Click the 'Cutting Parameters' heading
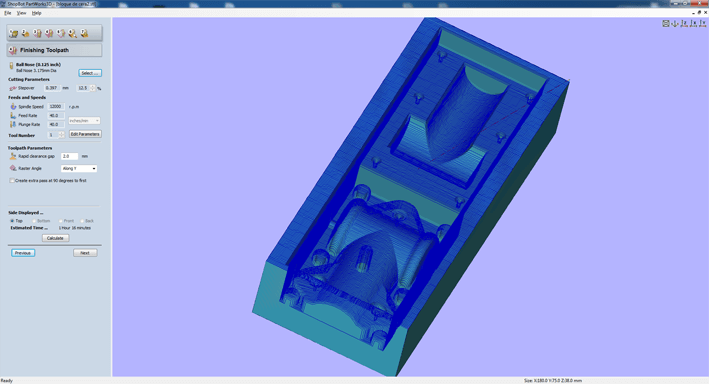This screenshot has width=709, height=384. 29,79
